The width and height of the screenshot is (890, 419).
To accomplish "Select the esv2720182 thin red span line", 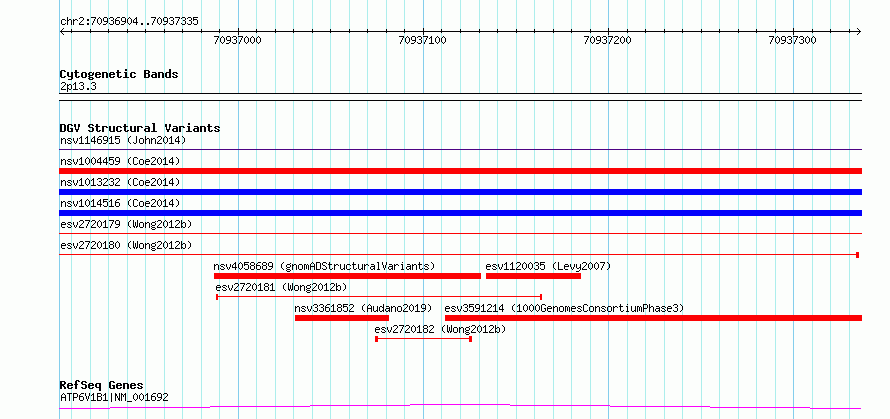I will tap(423, 339).
